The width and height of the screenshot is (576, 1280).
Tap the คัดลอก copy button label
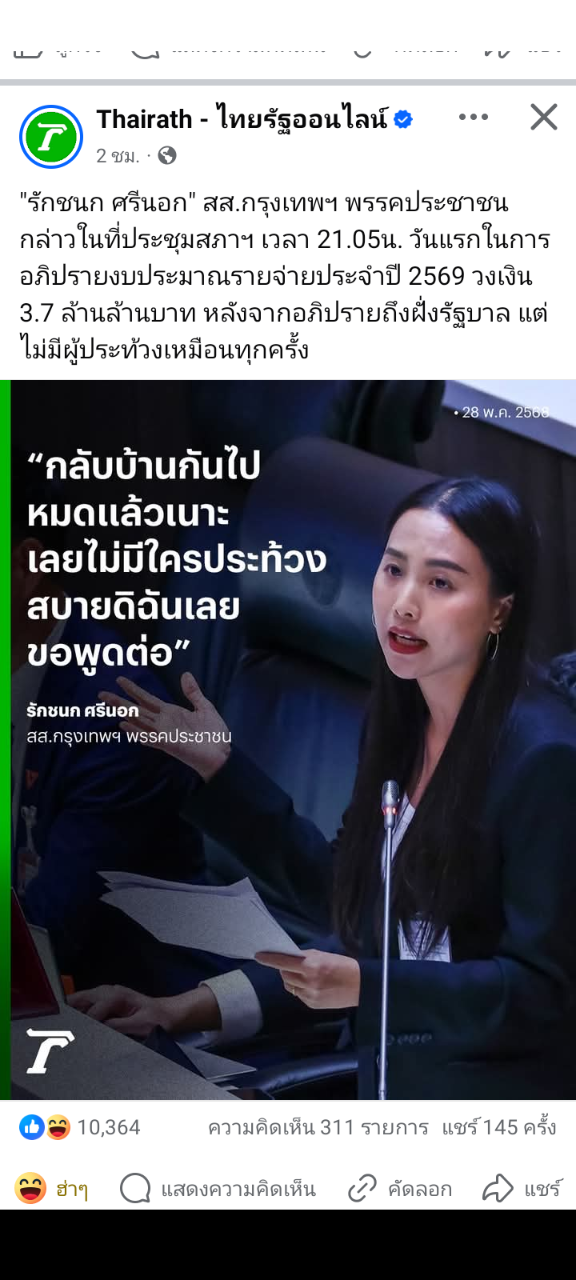[x=420, y=1189]
